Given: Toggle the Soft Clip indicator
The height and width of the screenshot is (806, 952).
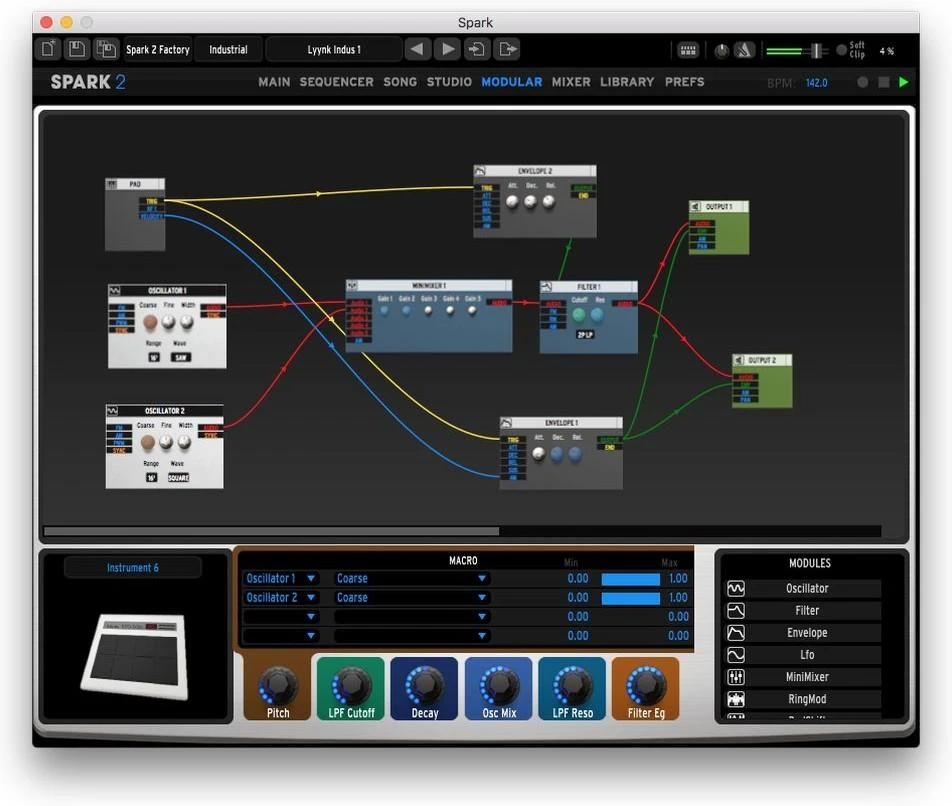Looking at the screenshot, I should pos(842,50).
